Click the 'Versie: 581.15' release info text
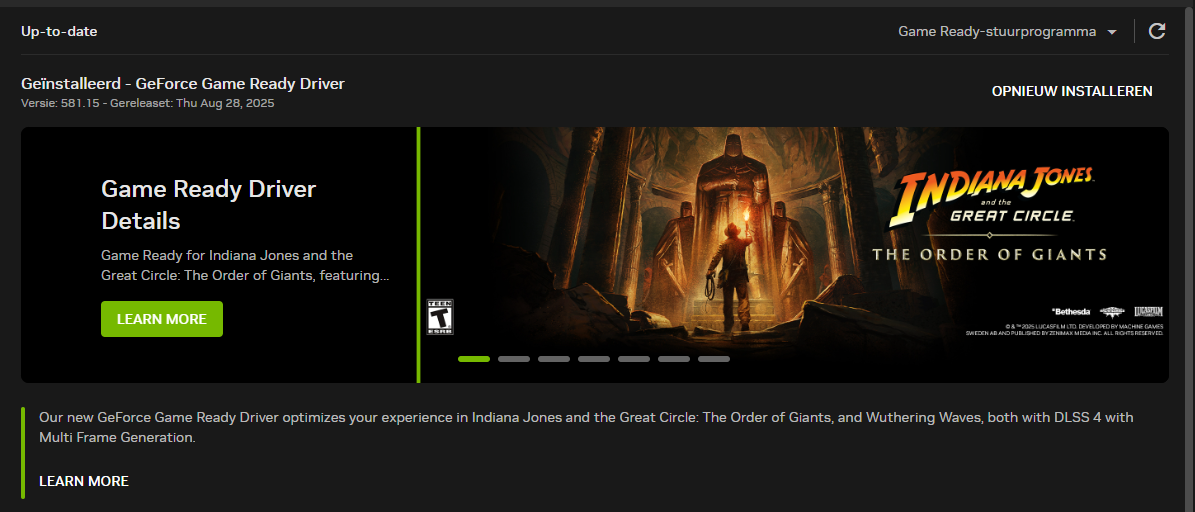This screenshot has height=512, width=1195. [148, 103]
